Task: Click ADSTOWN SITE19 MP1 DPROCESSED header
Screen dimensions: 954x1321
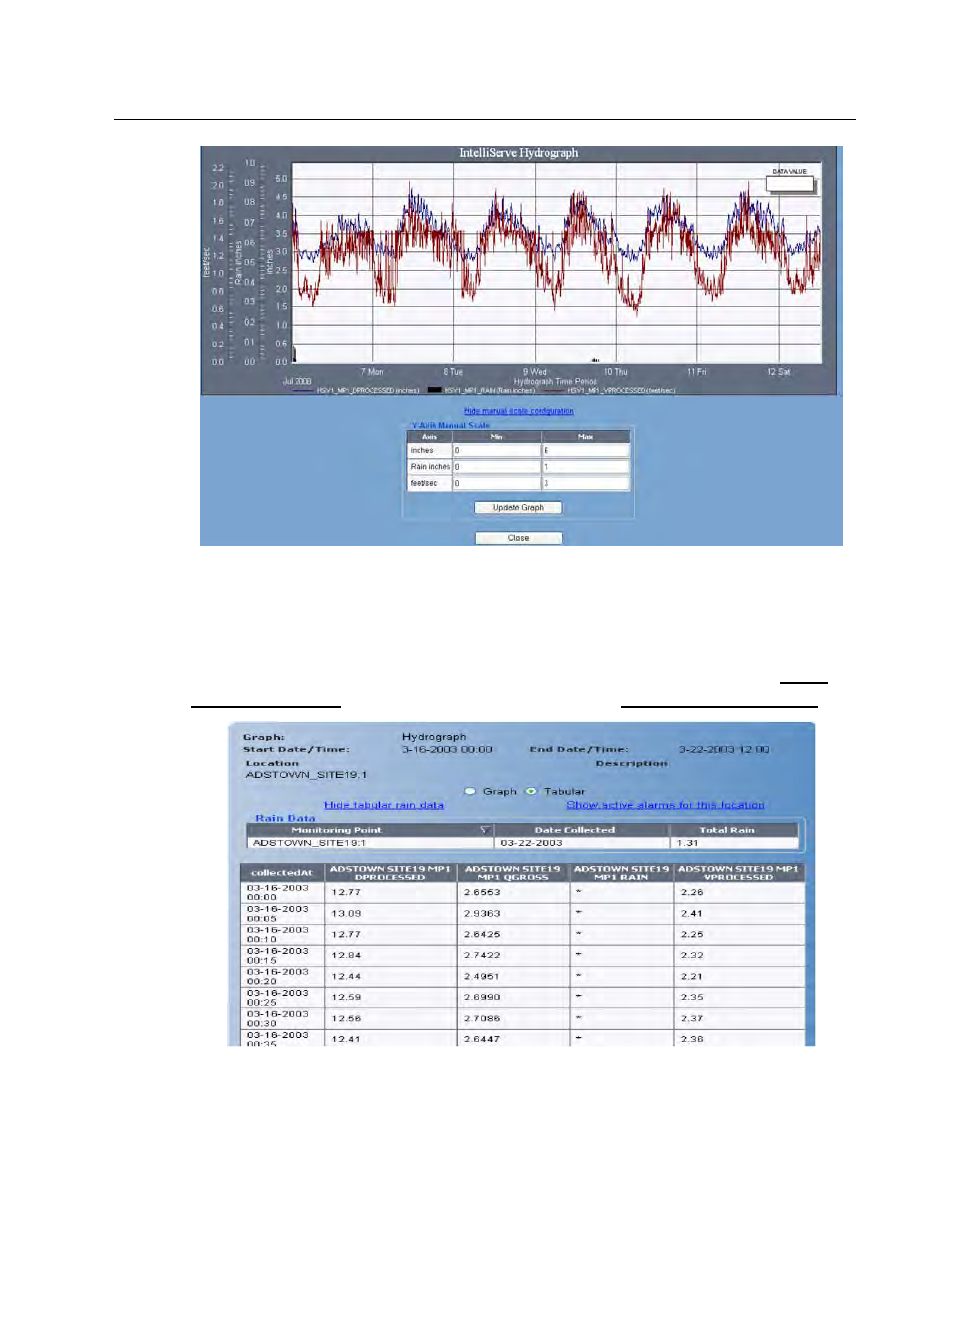Action: click(390, 873)
